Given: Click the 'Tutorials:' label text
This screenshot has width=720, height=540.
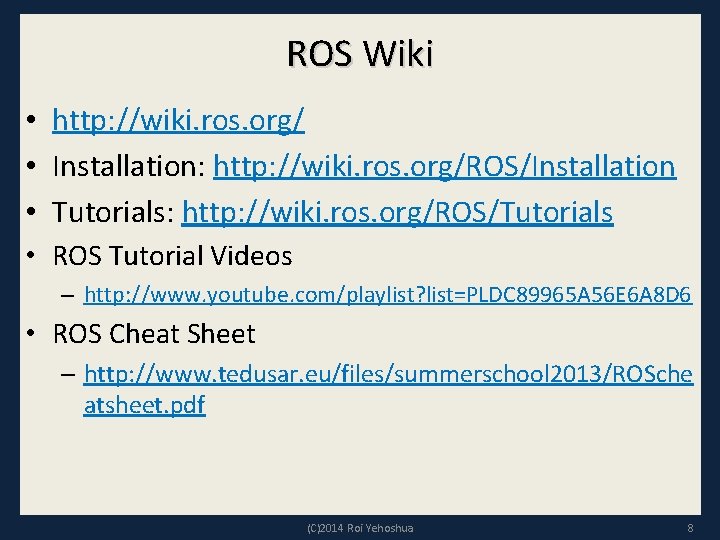Looking at the screenshot, I should 113,212.
